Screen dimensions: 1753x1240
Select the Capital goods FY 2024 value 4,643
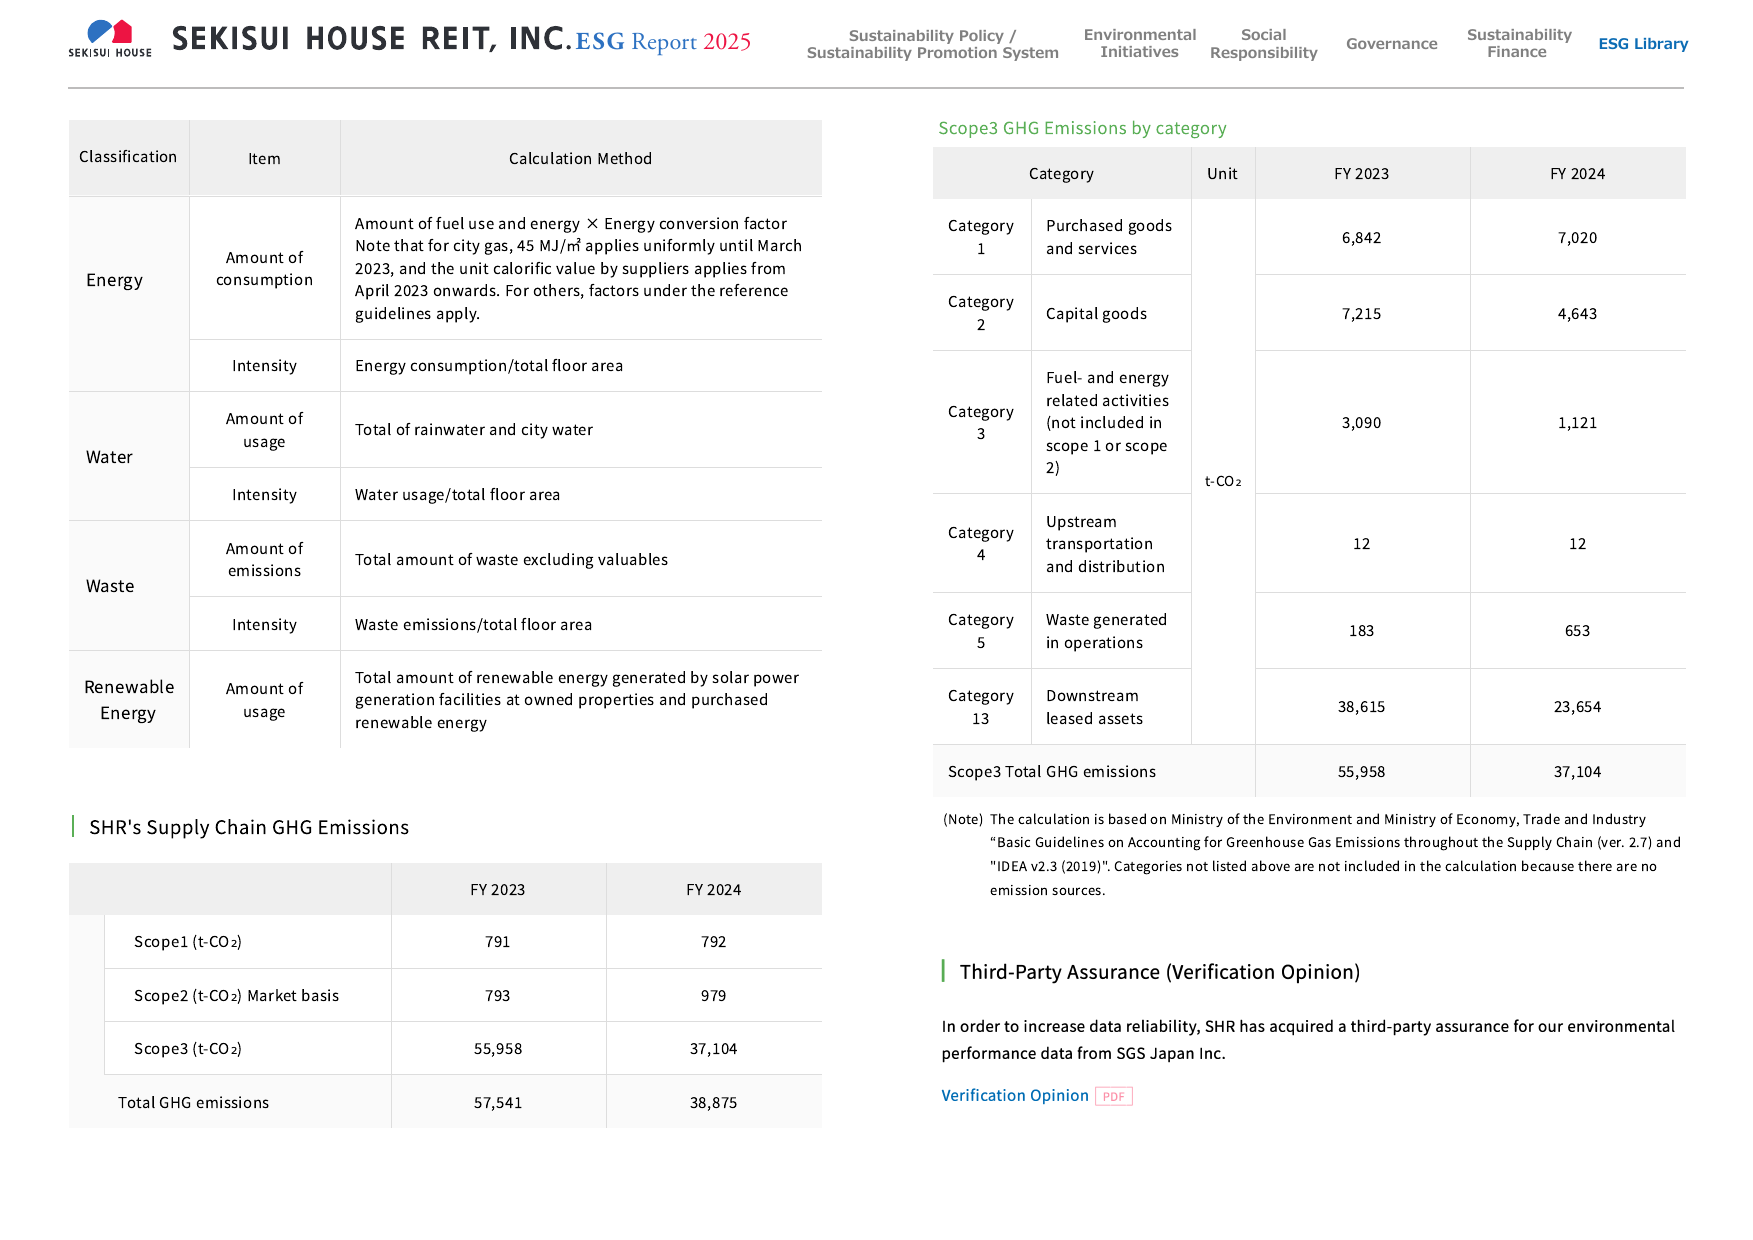pyautogui.click(x=1577, y=314)
